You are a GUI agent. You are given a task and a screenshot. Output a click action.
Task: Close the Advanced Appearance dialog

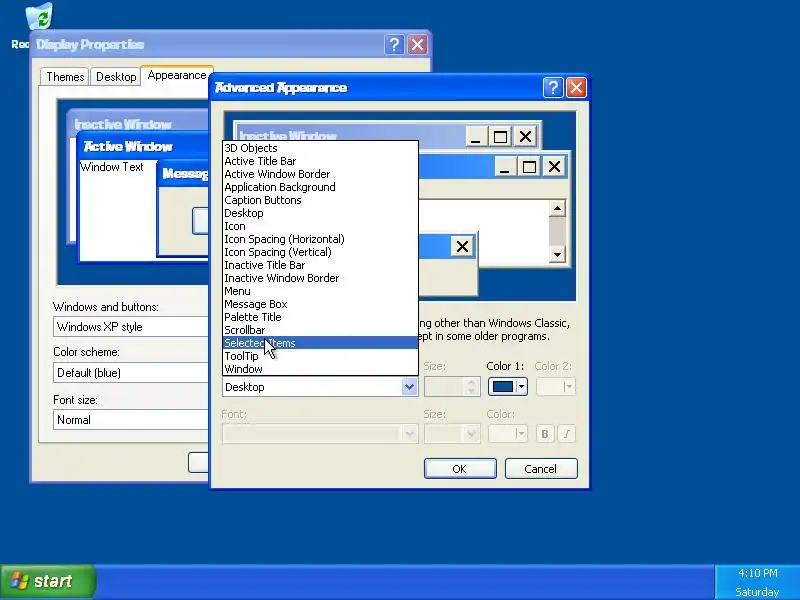click(x=577, y=88)
